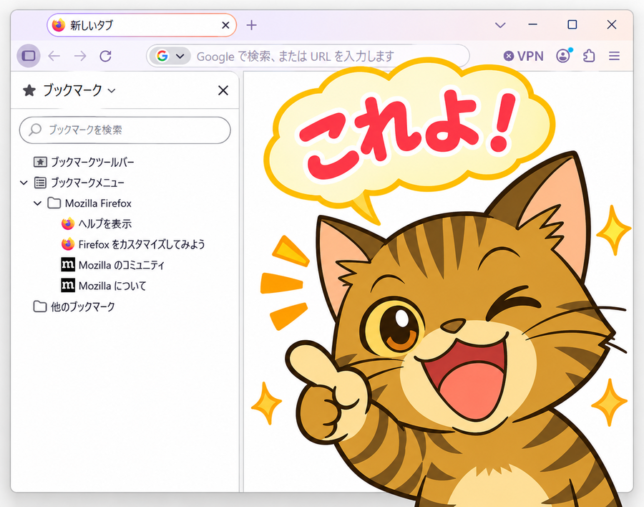Viewport: 644px width, 507px height.
Task: Select ブックマークツールバー folder
Action: tap(84, 162)
